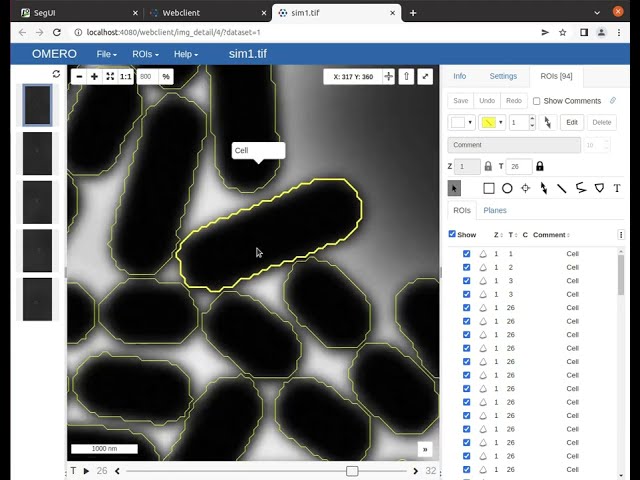Viewport: 640px width, 480px height.
Task: Enable Show Comments checkbox
Action: point(537,101)
